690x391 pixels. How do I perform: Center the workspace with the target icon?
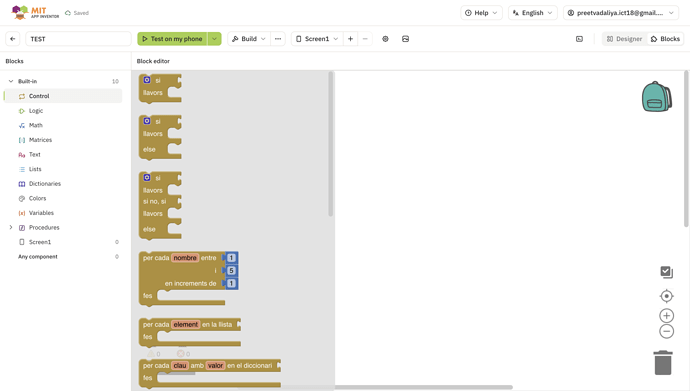[x=667, y=296]
